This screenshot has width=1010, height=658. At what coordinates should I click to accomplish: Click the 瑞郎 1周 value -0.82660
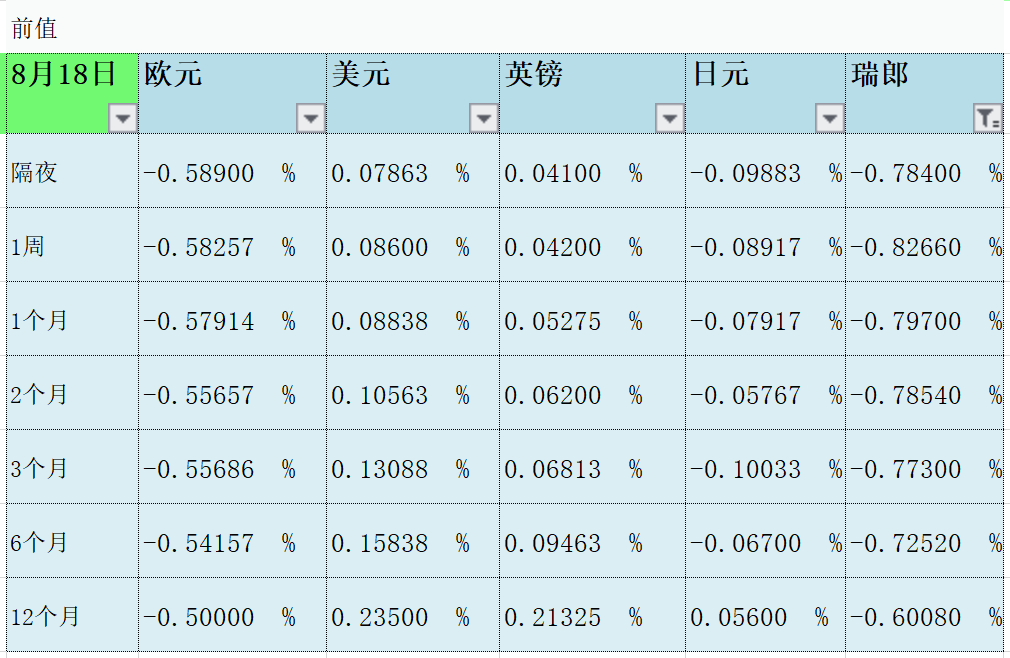(906, 248)
